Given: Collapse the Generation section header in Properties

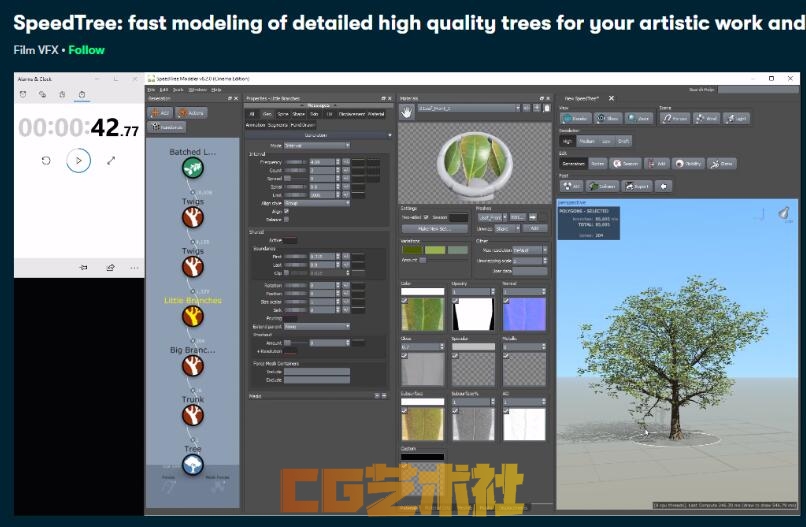Looking at the screenshot, I should (319, 135).
